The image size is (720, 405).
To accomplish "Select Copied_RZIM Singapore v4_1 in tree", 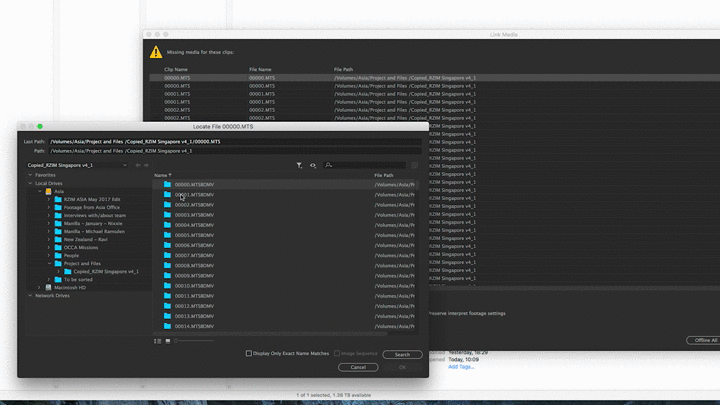I will 106,271.
